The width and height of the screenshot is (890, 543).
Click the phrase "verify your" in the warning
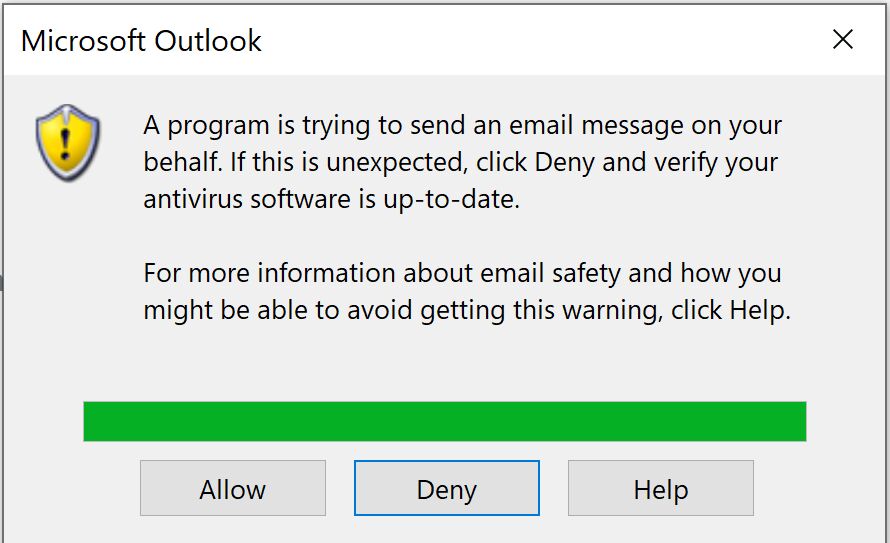tap(716, 163)
